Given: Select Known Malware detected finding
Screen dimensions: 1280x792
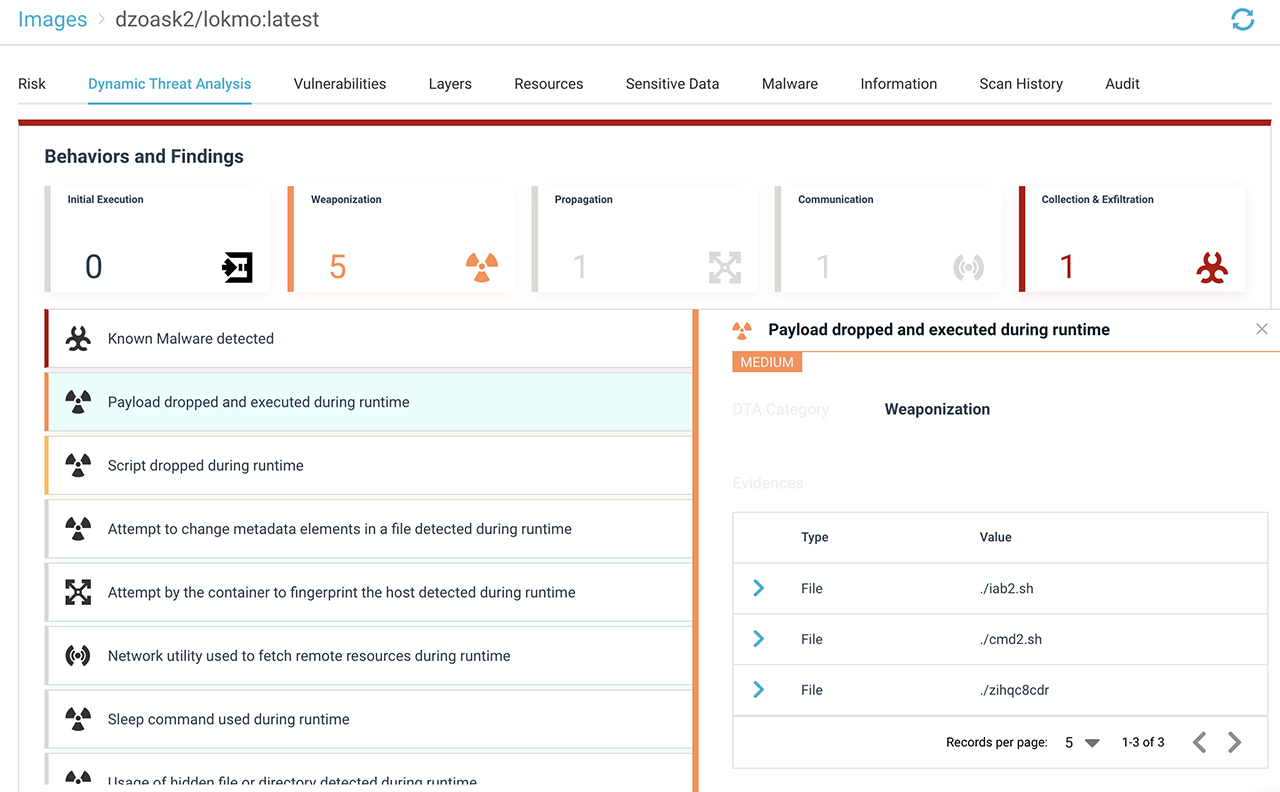Looking at the screenshot, I should 369,339.
